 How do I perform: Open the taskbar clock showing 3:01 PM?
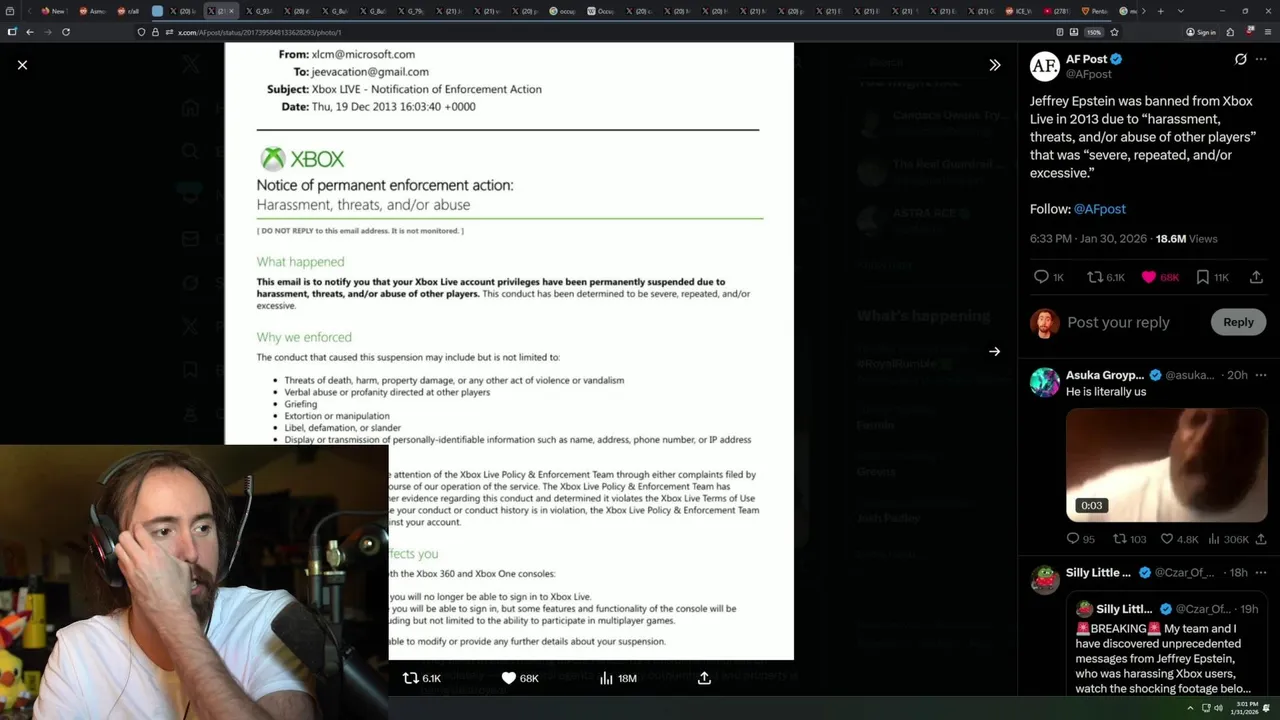click(x=1246, y=708)
